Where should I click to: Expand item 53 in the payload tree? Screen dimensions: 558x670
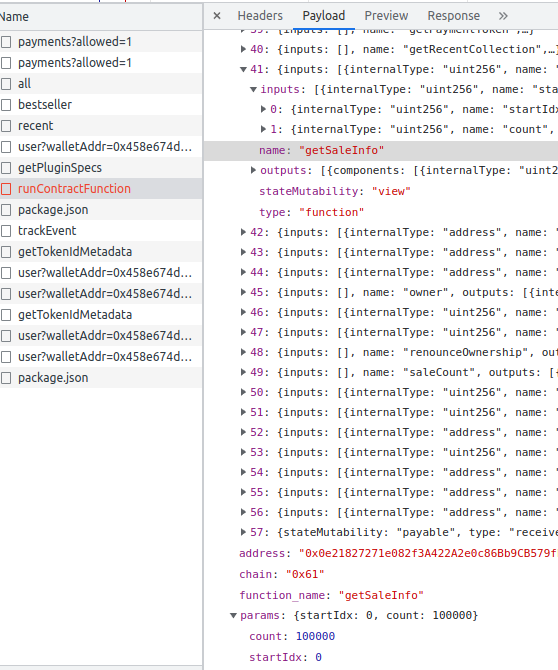(243, 452)
